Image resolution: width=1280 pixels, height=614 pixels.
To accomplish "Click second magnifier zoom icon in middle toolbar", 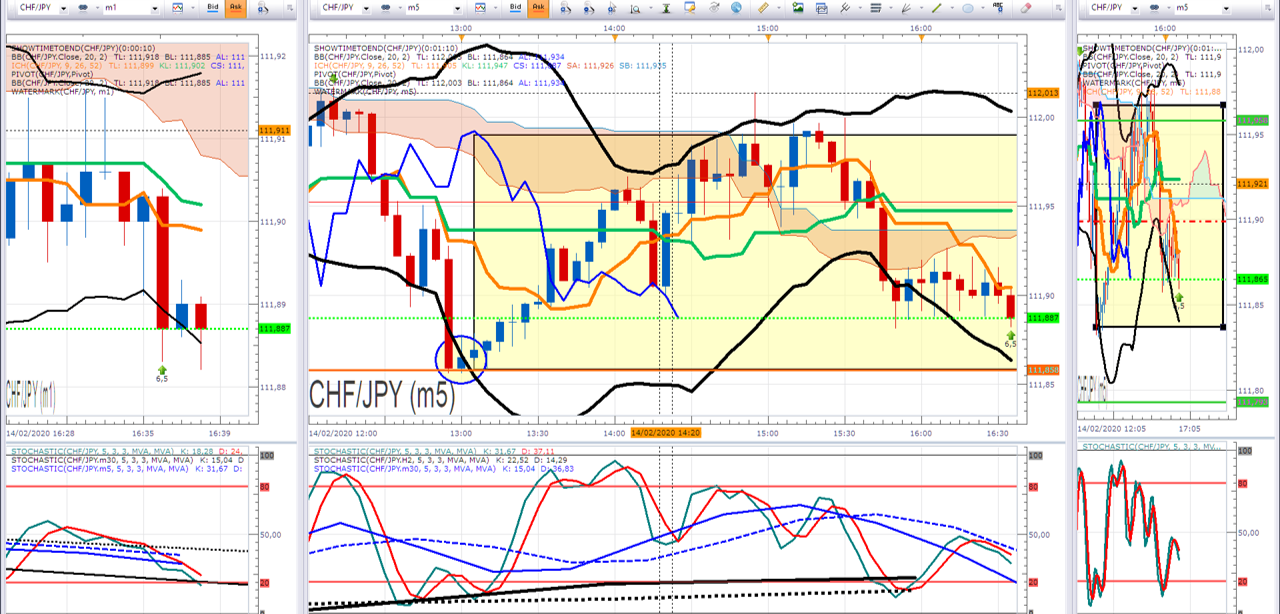I will [589, 7].
